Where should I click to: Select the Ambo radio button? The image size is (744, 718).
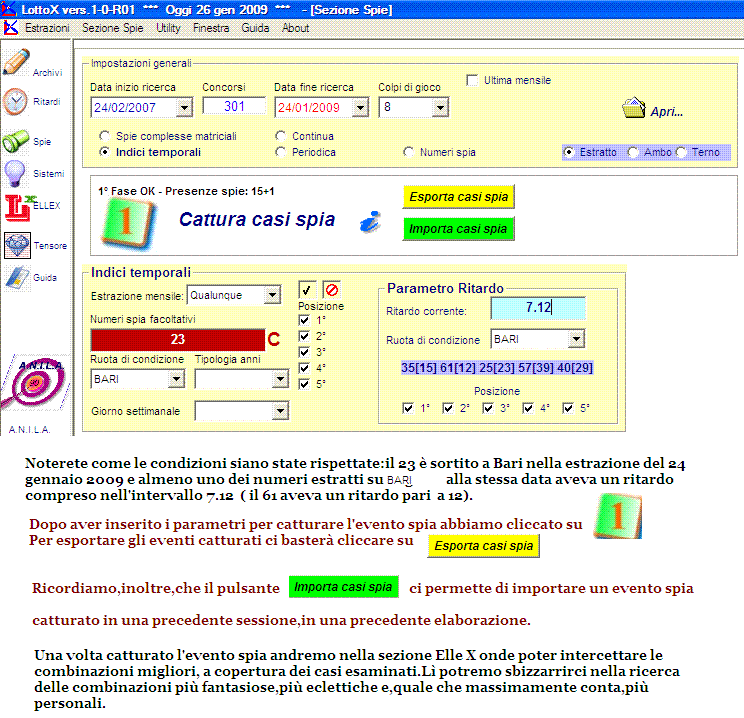pyautogui.click(x=633, y=152)
